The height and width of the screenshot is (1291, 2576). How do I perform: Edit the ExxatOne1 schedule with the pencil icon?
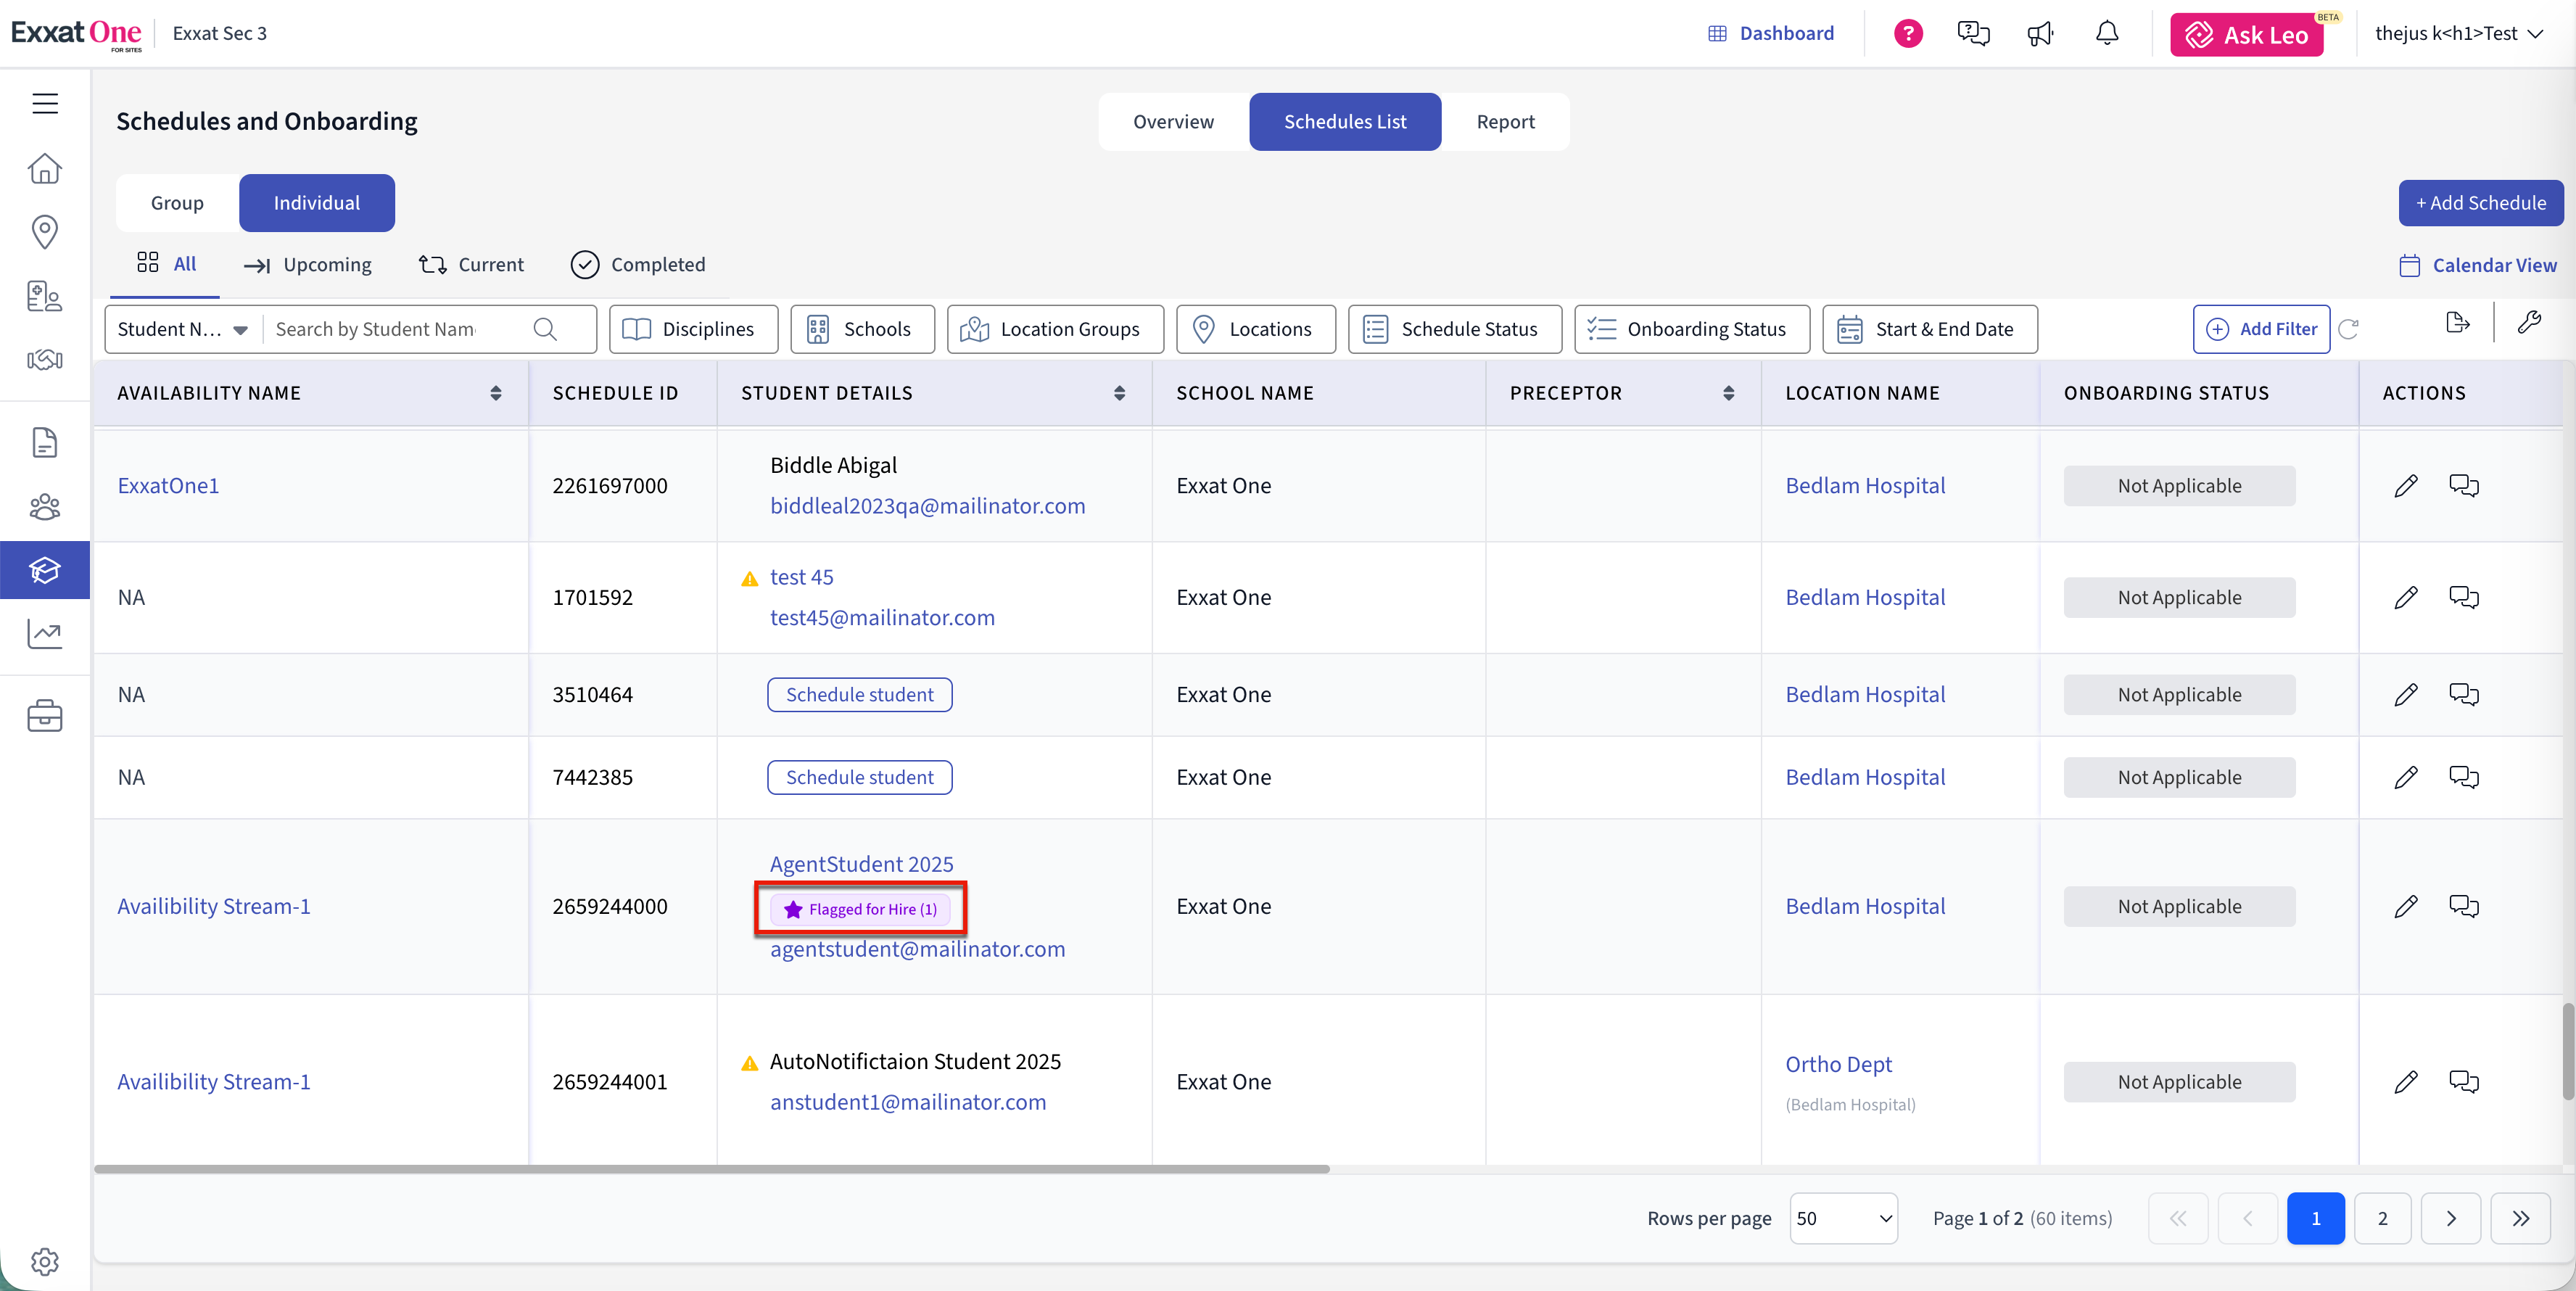[2405, 485]
